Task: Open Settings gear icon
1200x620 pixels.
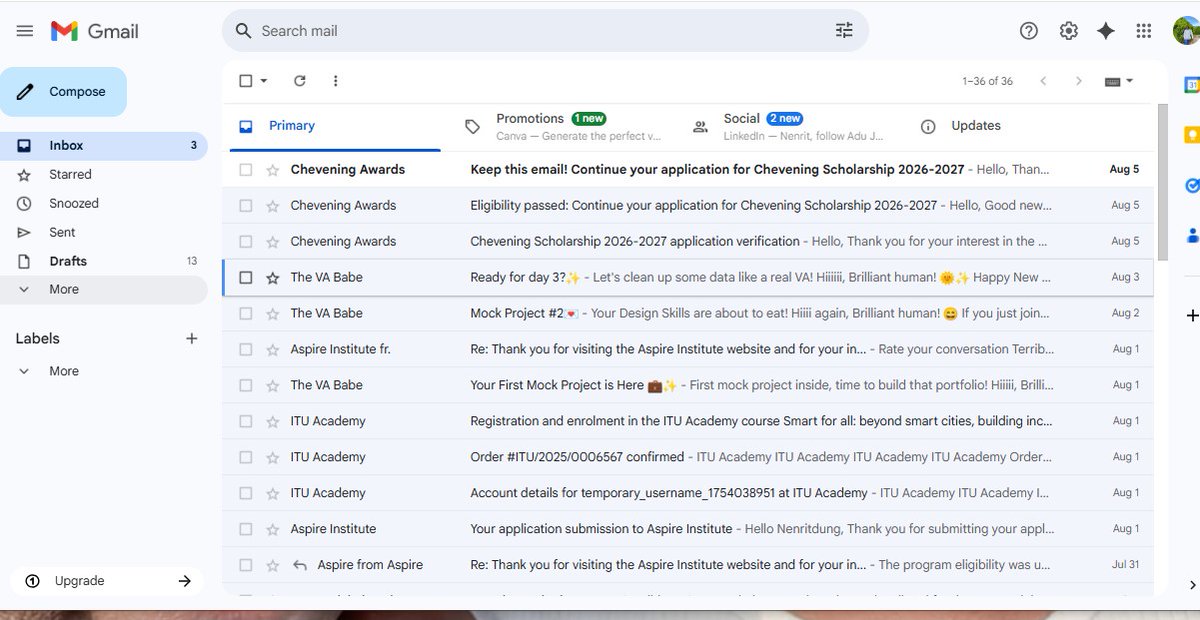Action: (x=1069, y=31)
